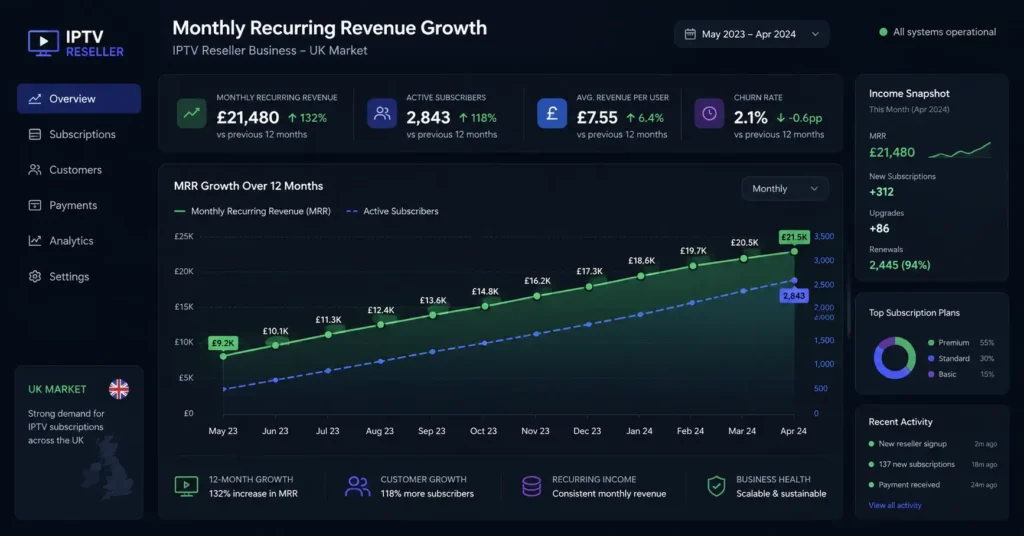The width and height of the screenshot is (1024, 536).
Task: Click the All systems operational status text
Action: point(944,32)
